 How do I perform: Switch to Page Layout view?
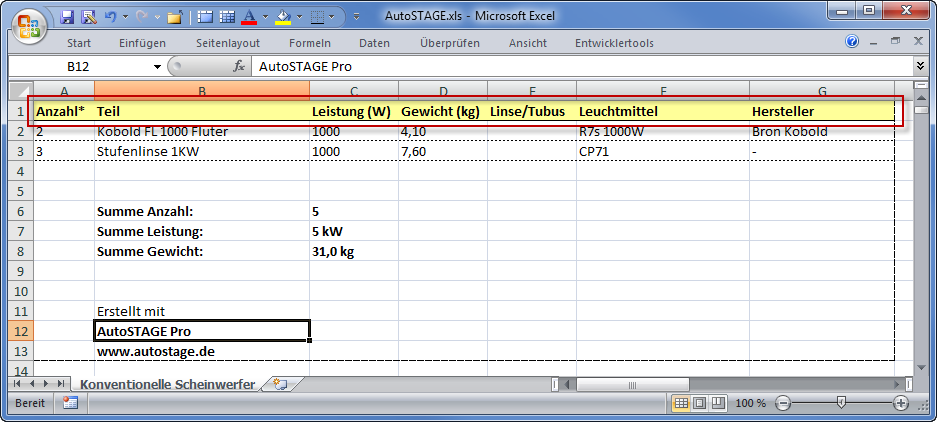pos(699,403)
